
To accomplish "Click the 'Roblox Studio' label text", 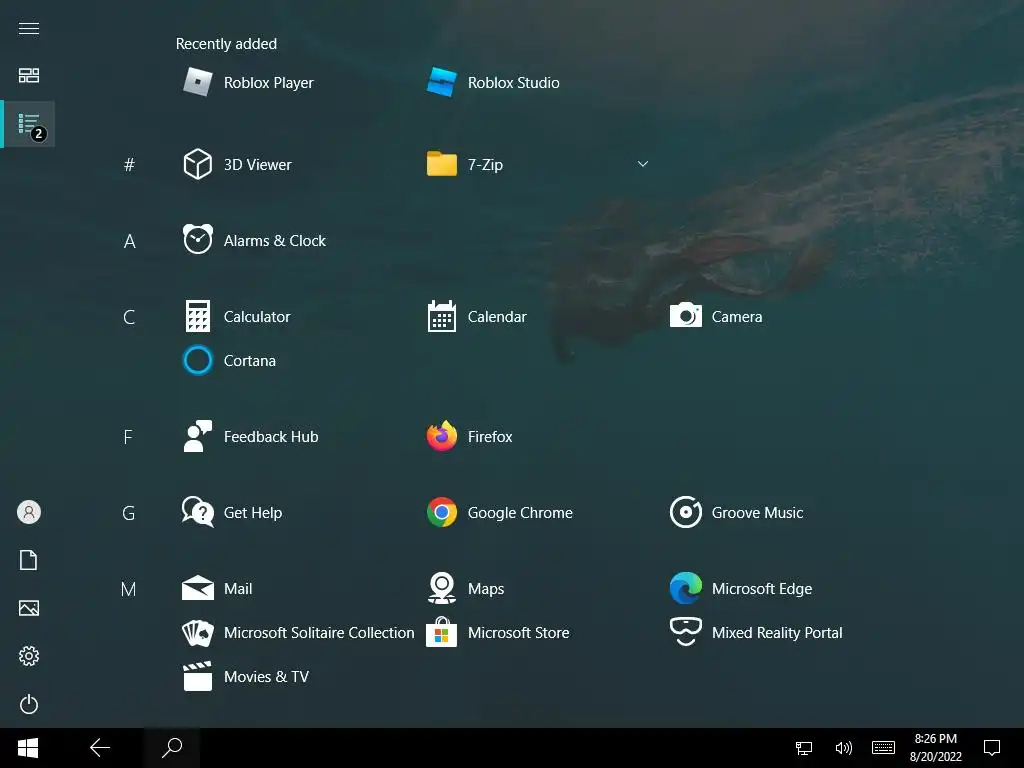I will tap(513, 82).
